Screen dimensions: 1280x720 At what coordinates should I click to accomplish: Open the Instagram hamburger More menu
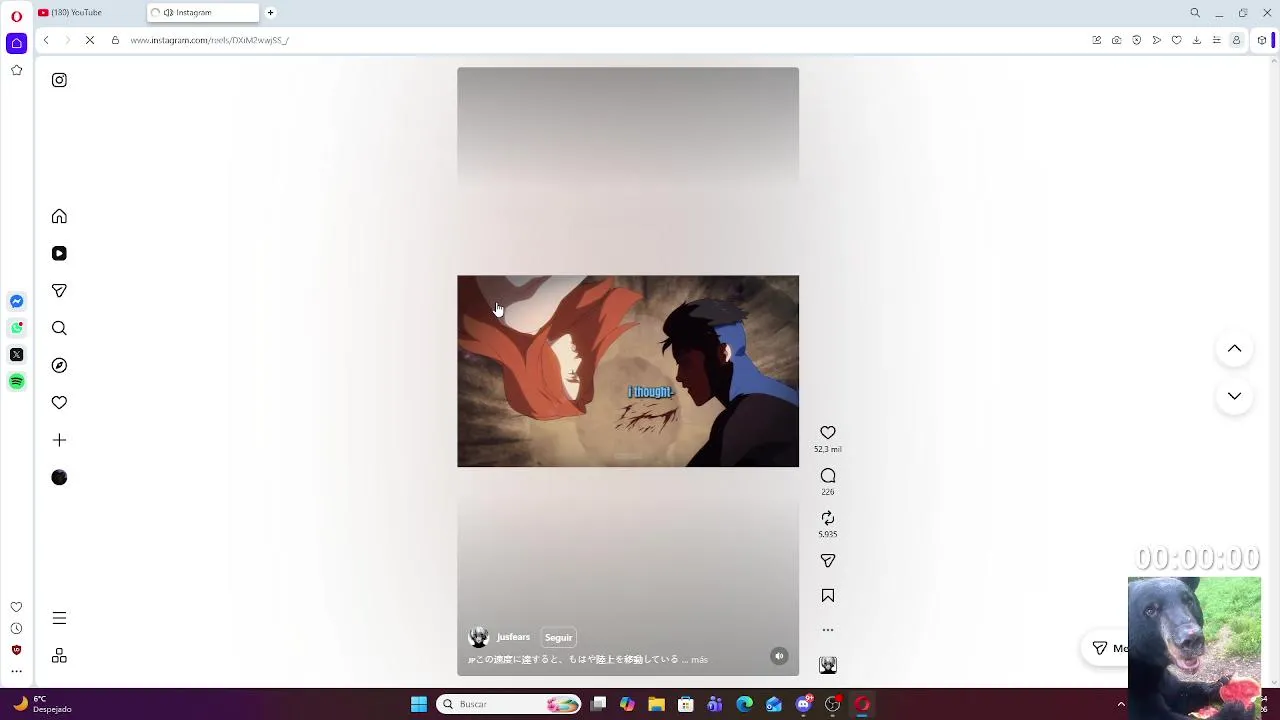pos(59,618)
